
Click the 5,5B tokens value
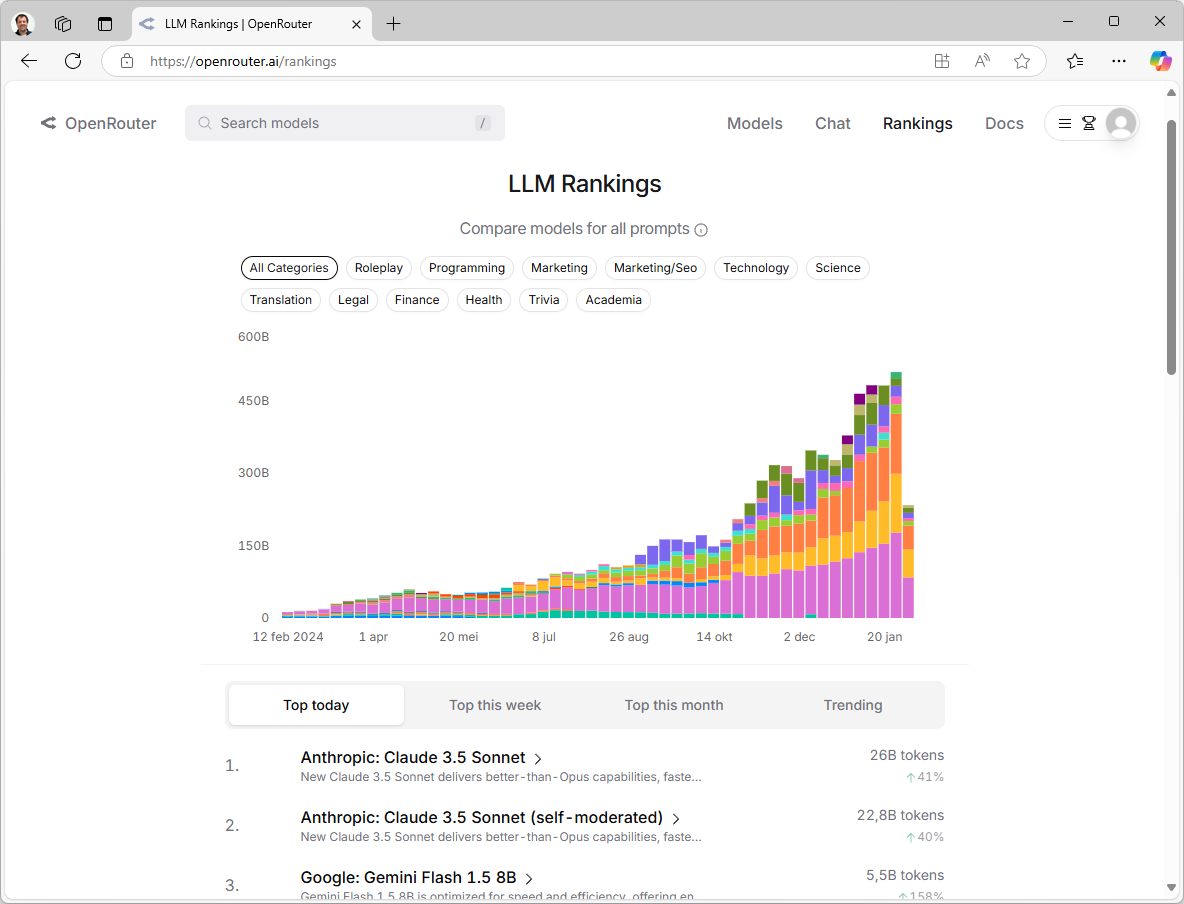point(905,875)
